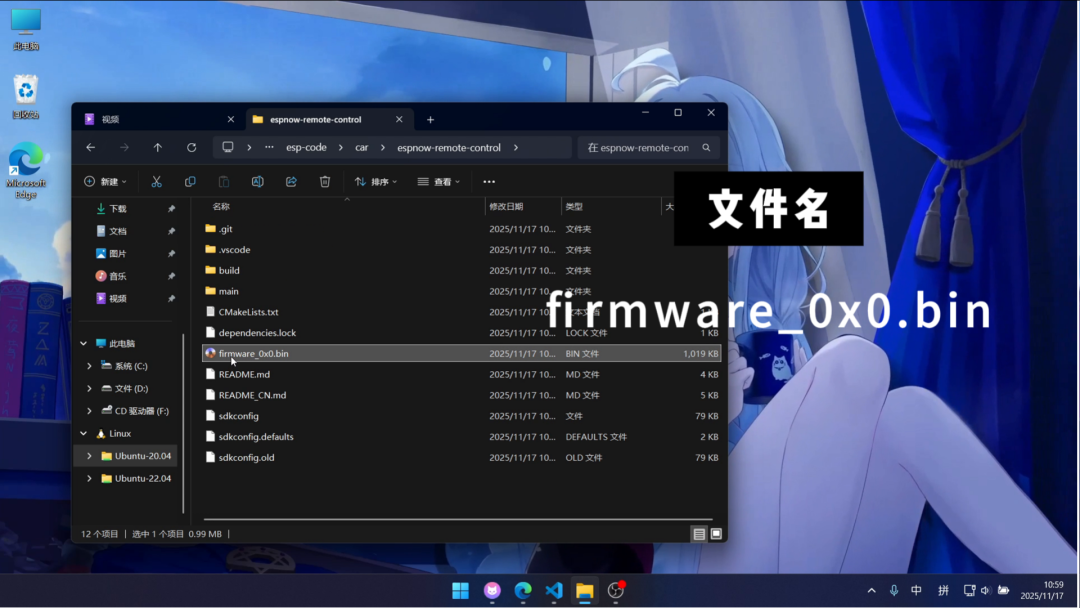The image size is (1080, 608).
Task: Click the Delete trash icon
Action: (325, 182)
